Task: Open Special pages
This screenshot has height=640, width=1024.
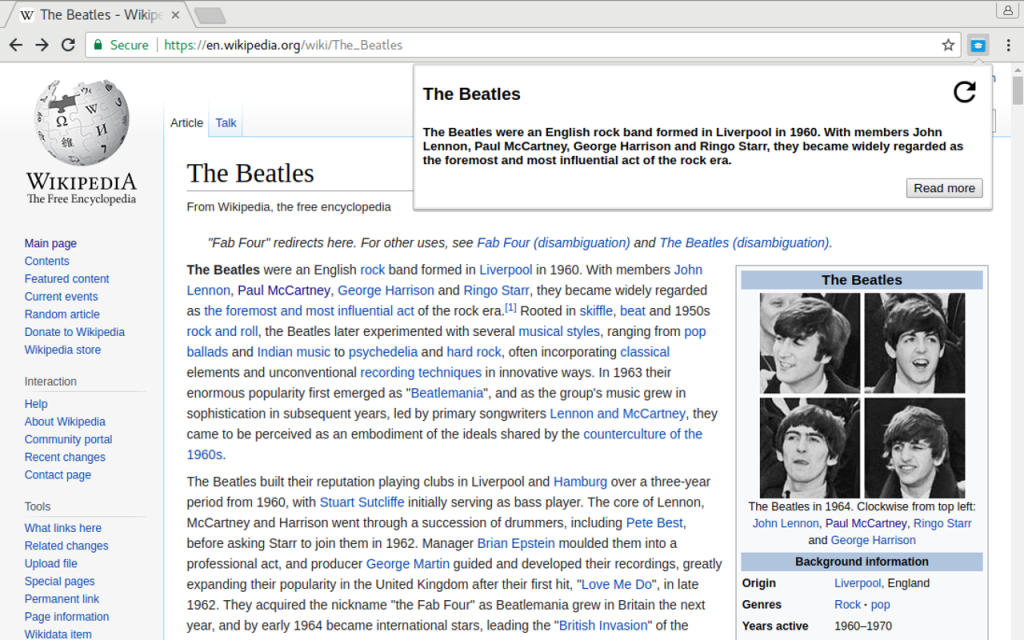Action: pyautogui.click(x=59, y=581)
